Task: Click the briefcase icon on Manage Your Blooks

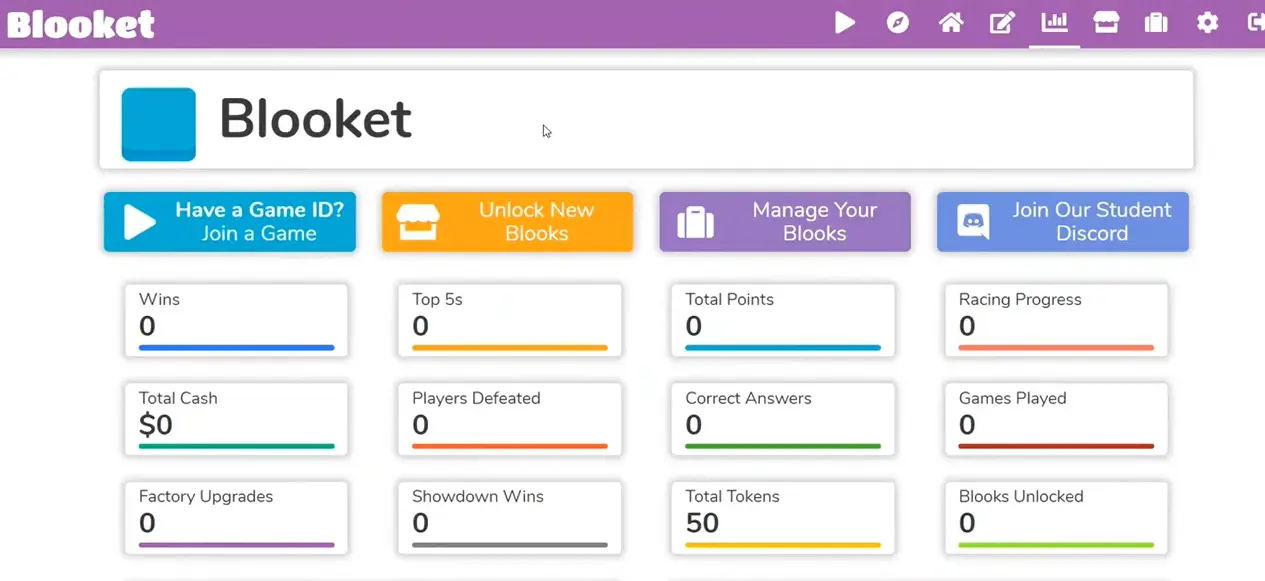Action: tap(695, 222)
